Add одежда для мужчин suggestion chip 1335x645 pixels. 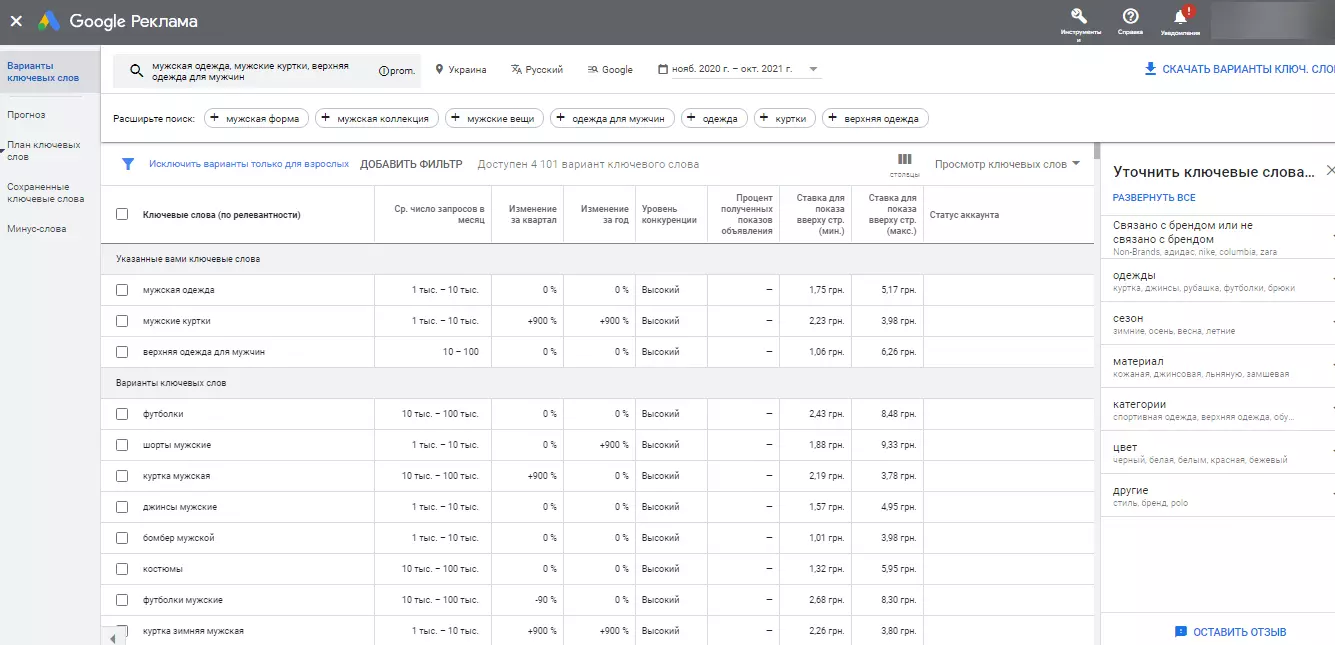(x=612, y=118)
